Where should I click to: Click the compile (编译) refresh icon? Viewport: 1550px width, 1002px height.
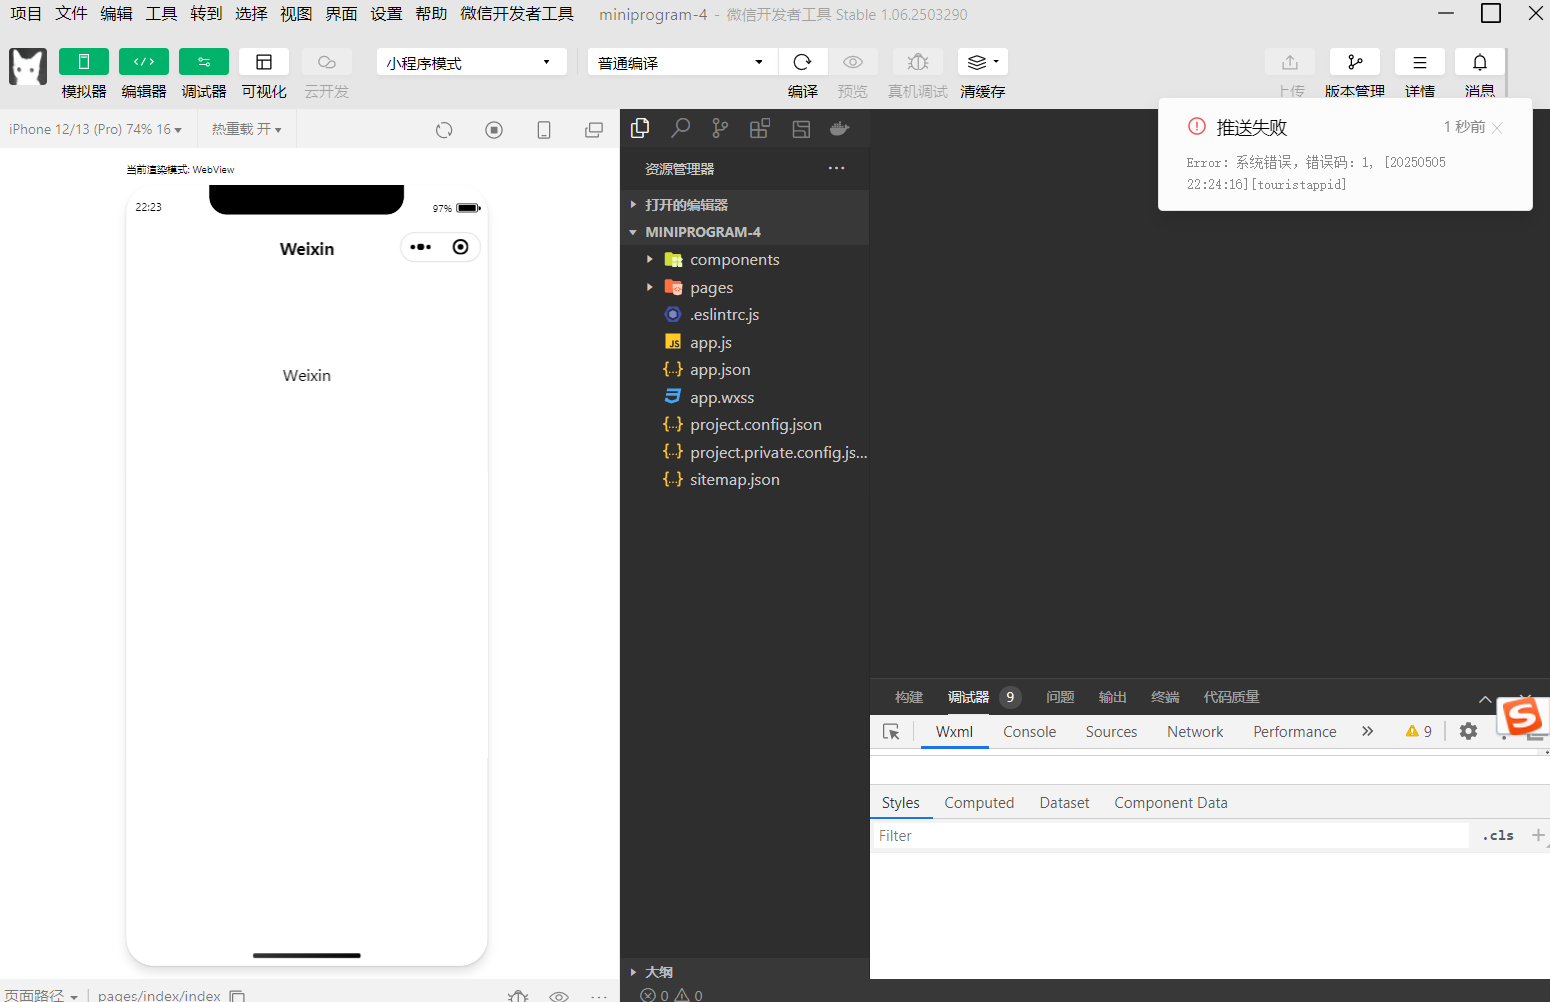[802, 62]
